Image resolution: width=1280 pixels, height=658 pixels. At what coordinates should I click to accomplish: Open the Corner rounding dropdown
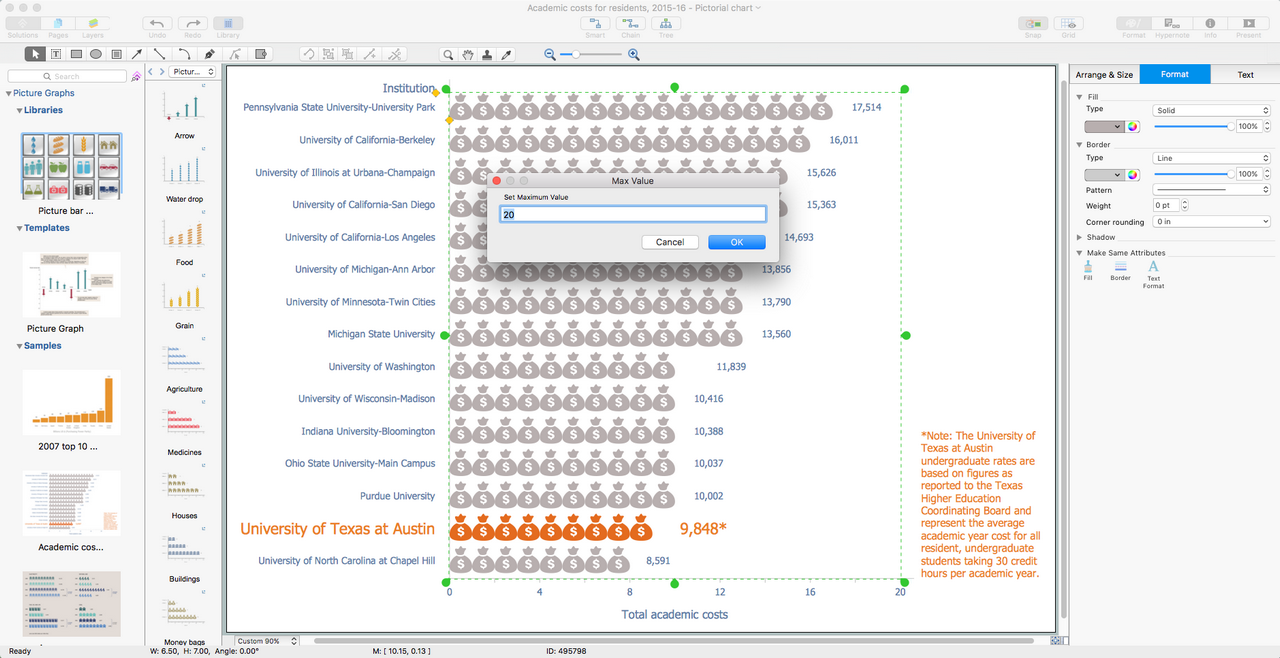tap(1211, 222)
